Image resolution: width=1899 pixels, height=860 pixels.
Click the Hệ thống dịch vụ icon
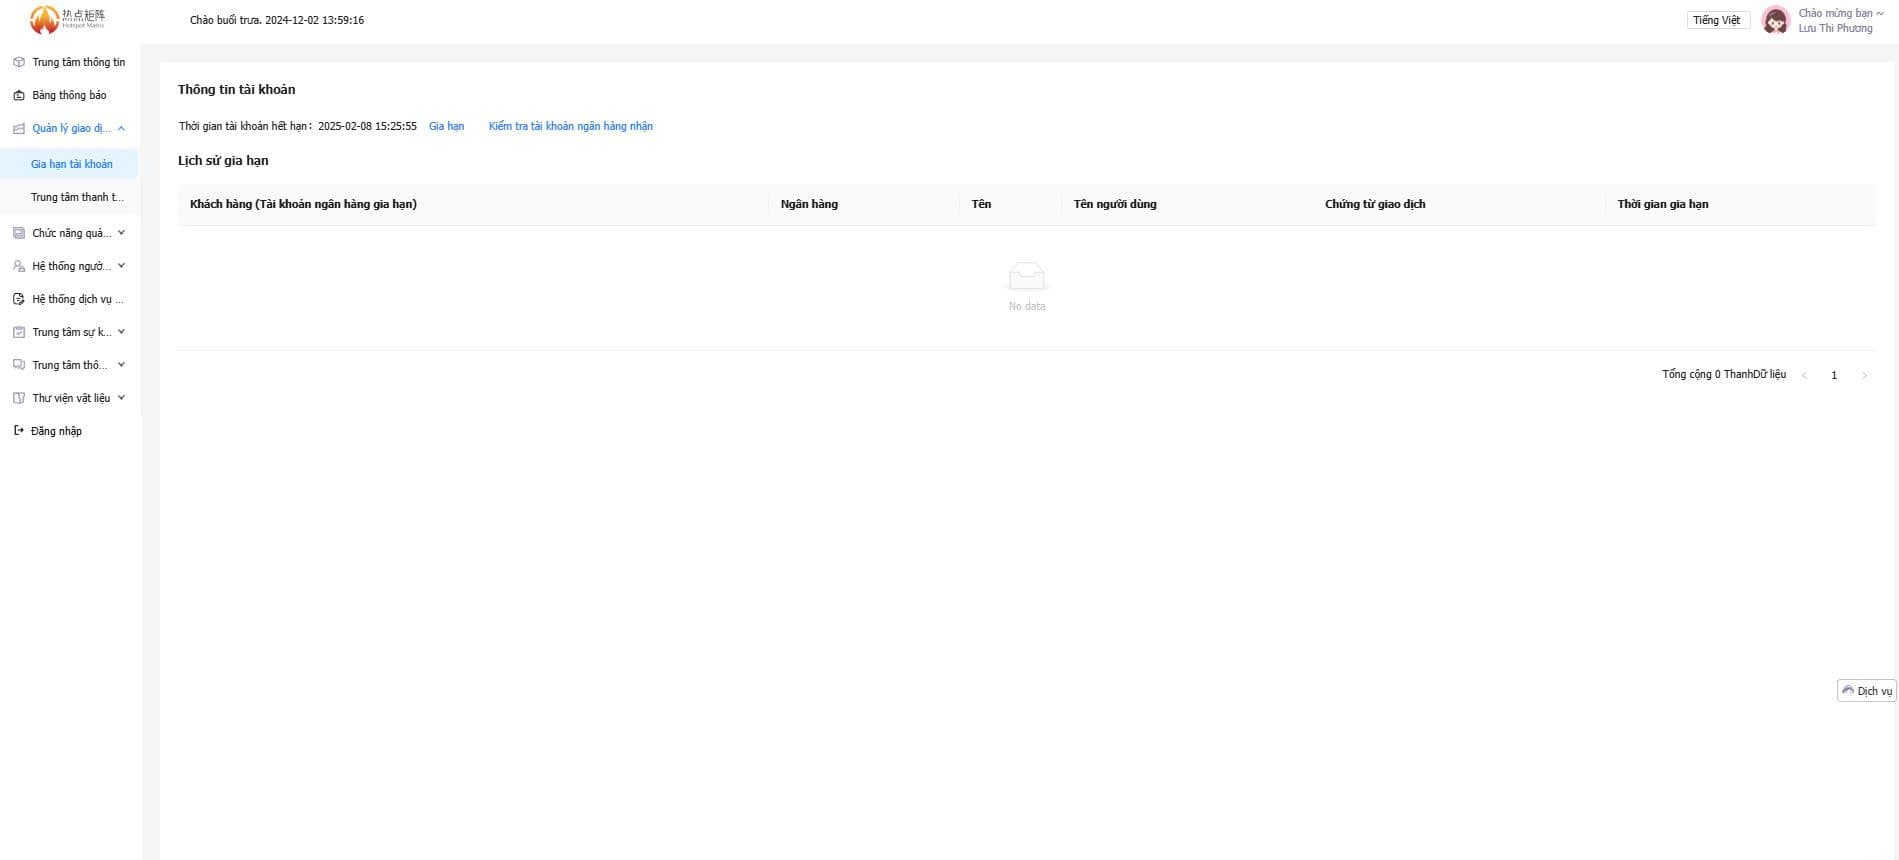point(18,299)
